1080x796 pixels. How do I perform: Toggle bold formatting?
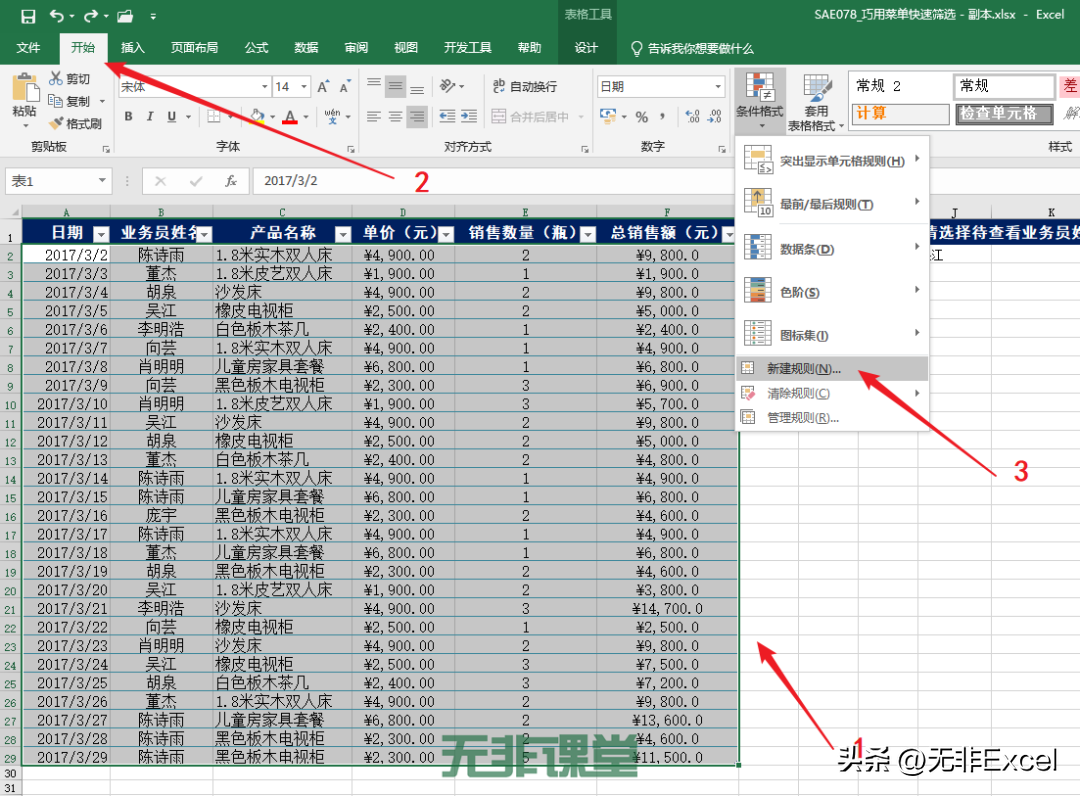(128, 116)
